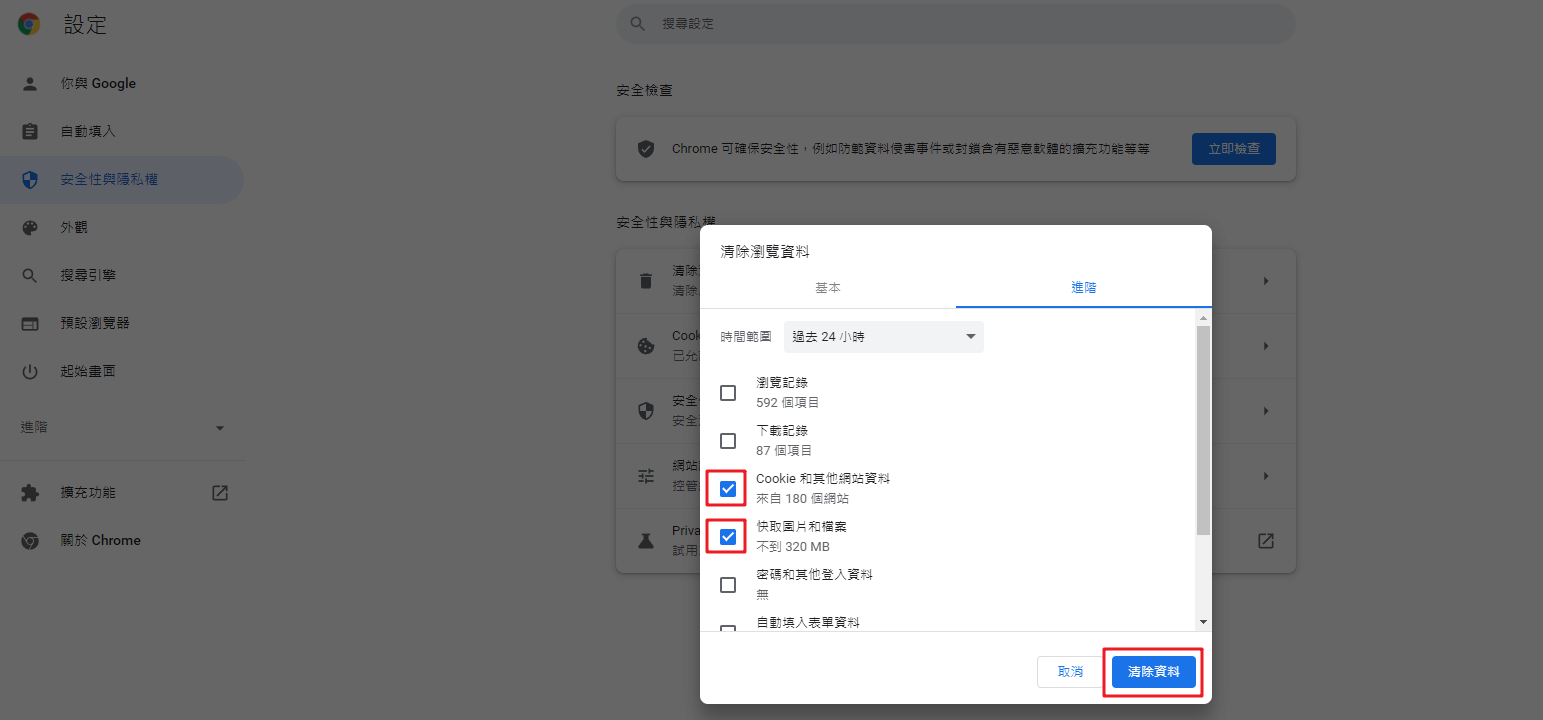Uncheck Cookie 和其他網站資料
Image resolution: width=1543 pixels, height=720 pixels.
click(x=727, y=489)
